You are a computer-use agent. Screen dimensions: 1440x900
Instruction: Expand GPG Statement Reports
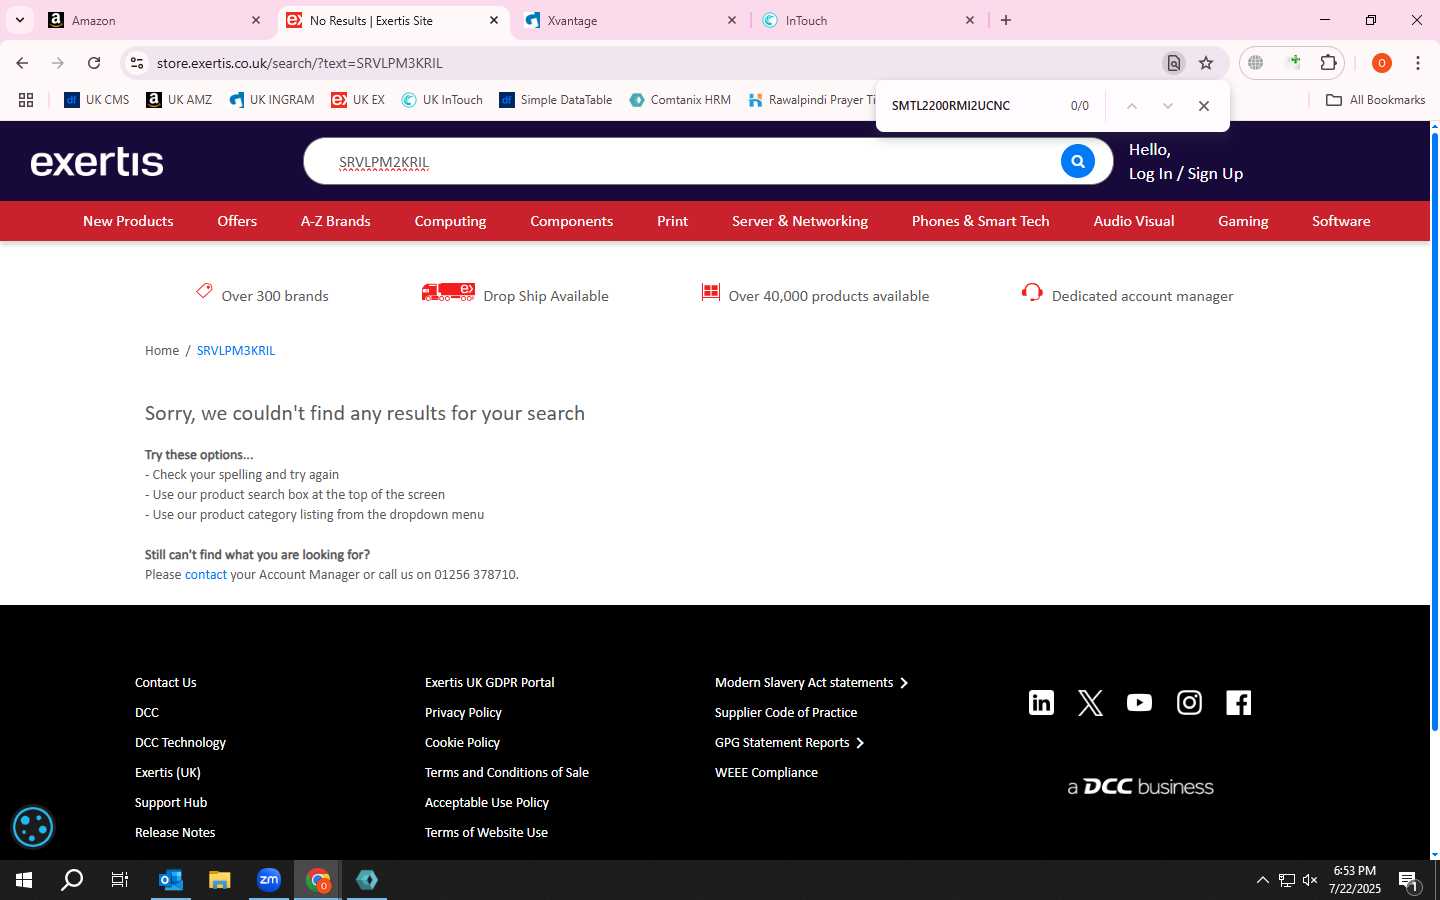pyautogui.click(x=789, y=743)
